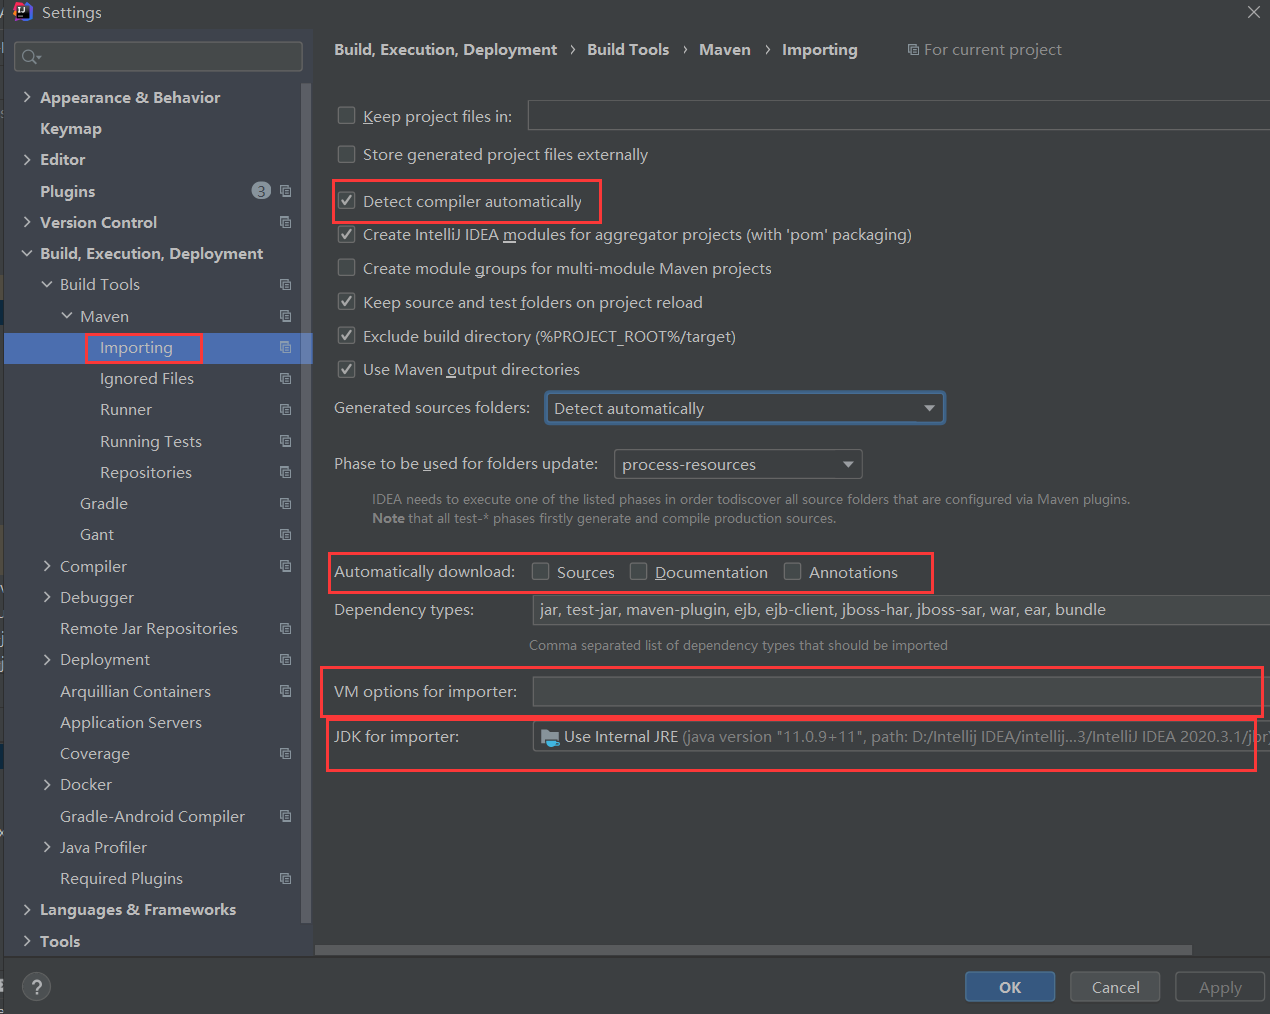Dismiss dialog with Cancel button
1270x1014 pixels.
[x=1115, y=987]
